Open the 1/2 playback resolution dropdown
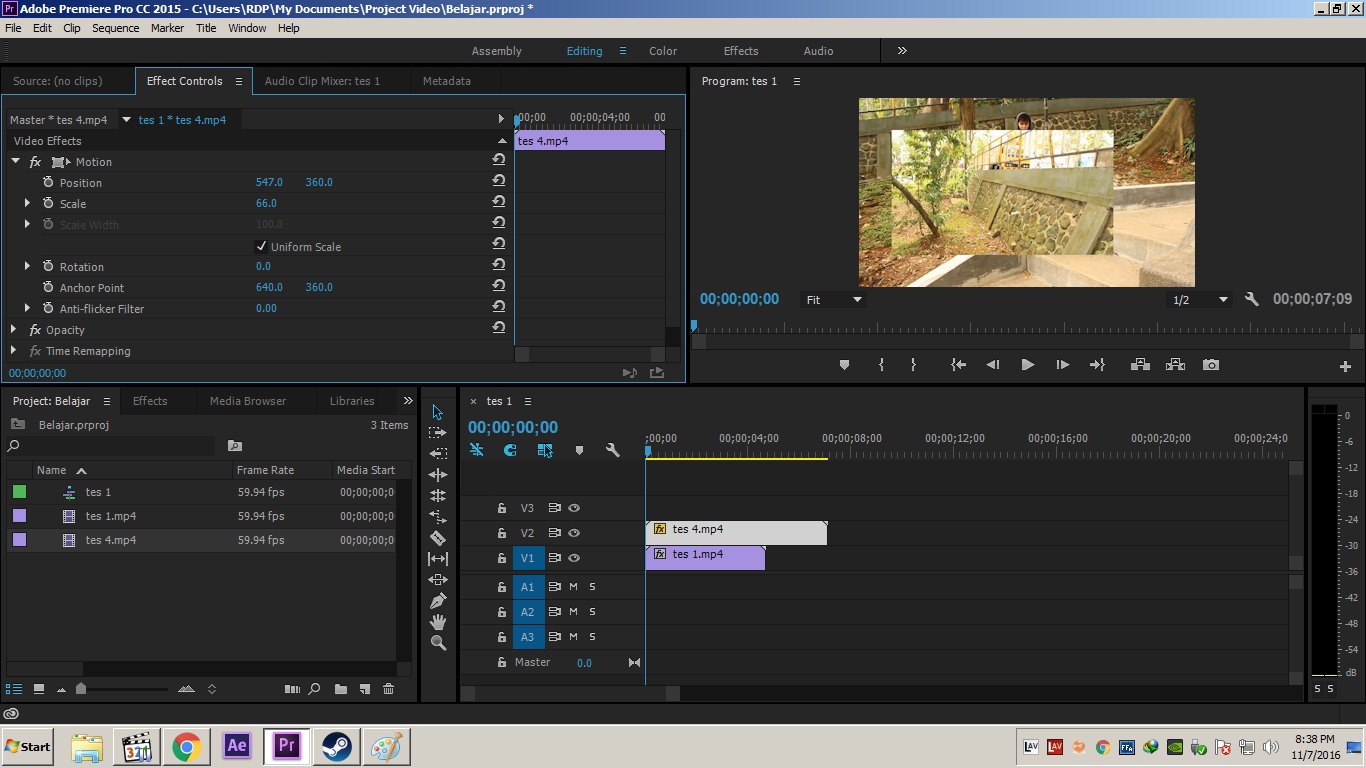1366x768 pixels. 1199,300
